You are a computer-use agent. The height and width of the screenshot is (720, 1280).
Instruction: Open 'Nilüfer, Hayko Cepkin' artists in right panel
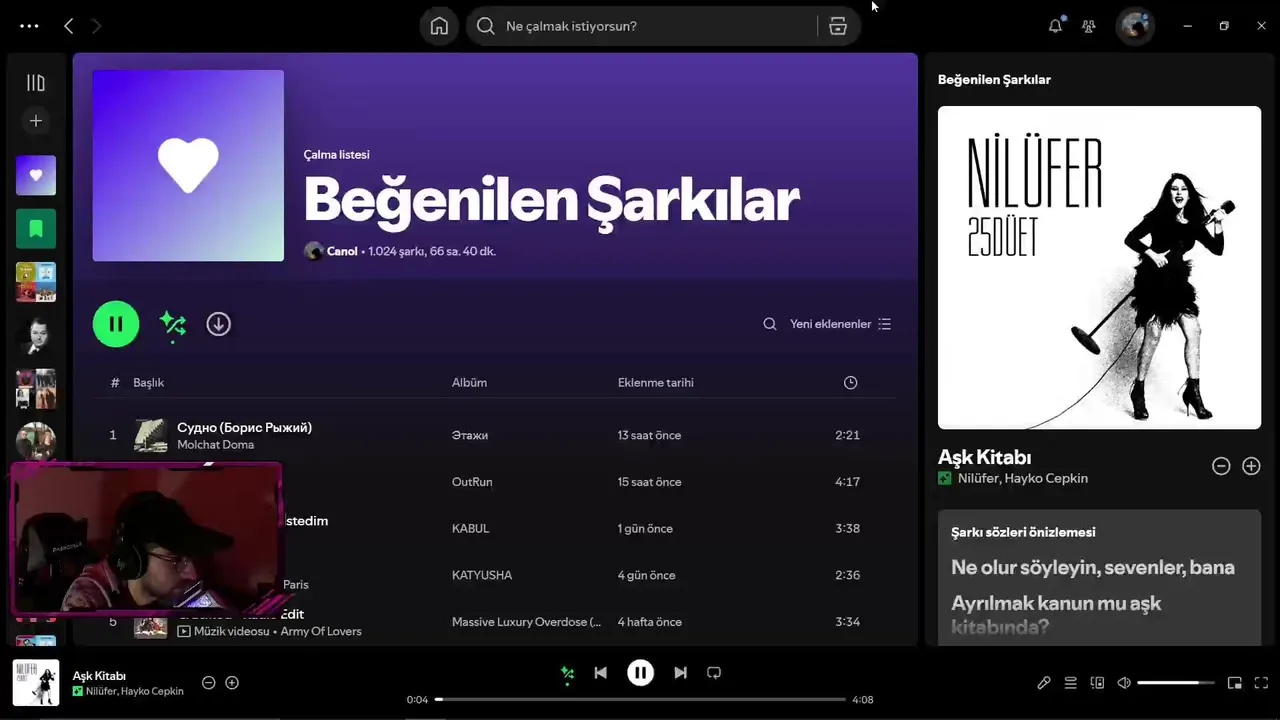(x=1023, y=478)
